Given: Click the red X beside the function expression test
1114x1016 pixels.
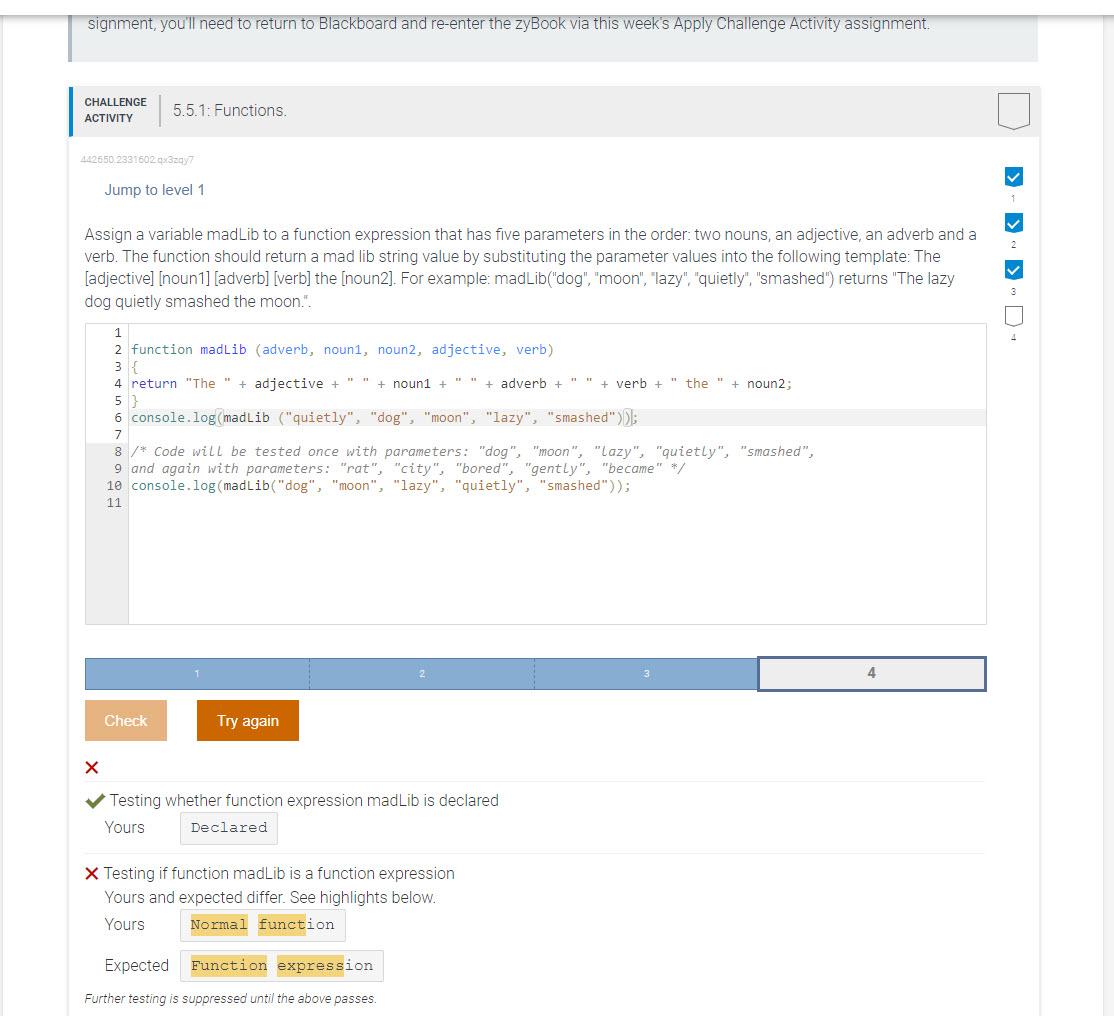Looking at the screenshot, I should (90, 873).
